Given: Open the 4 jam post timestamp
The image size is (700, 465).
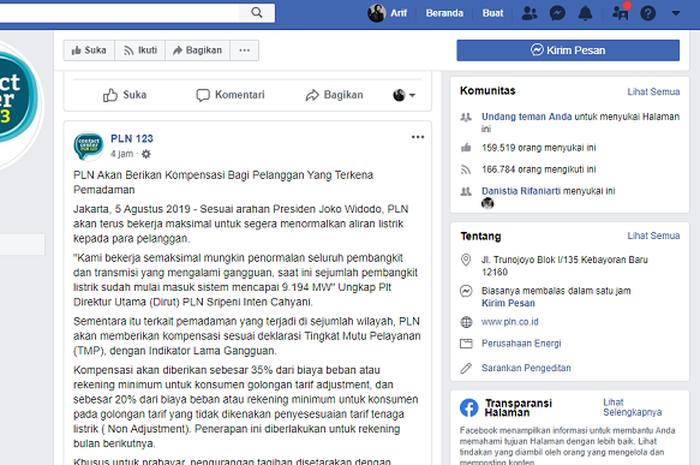Looking at the screenshot, I should 122,154.
